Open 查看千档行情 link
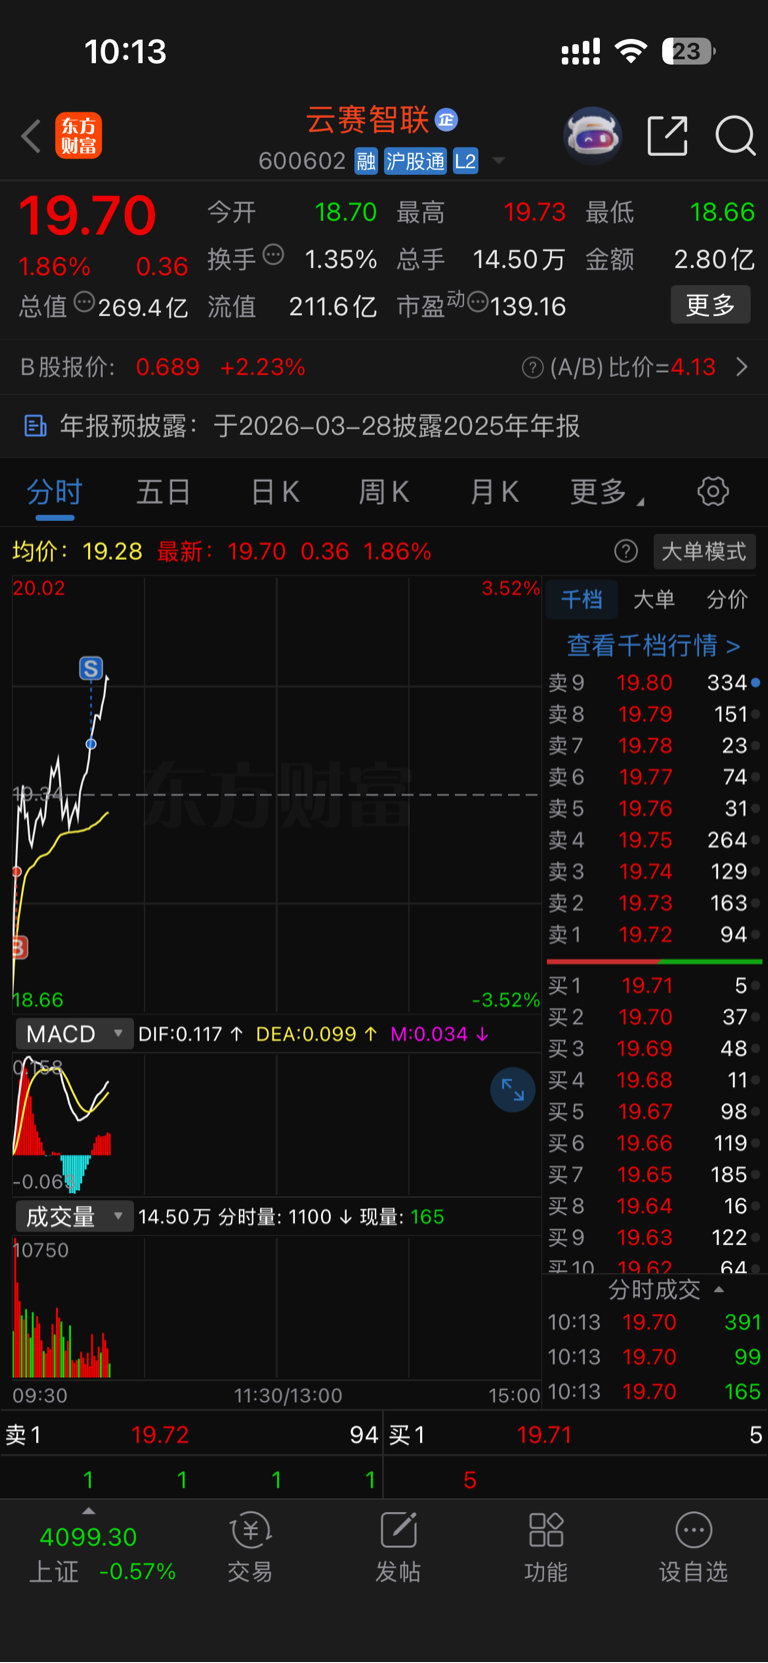Image resolution: width=768 pixels, height=1663 pixels. click(653, 645)
